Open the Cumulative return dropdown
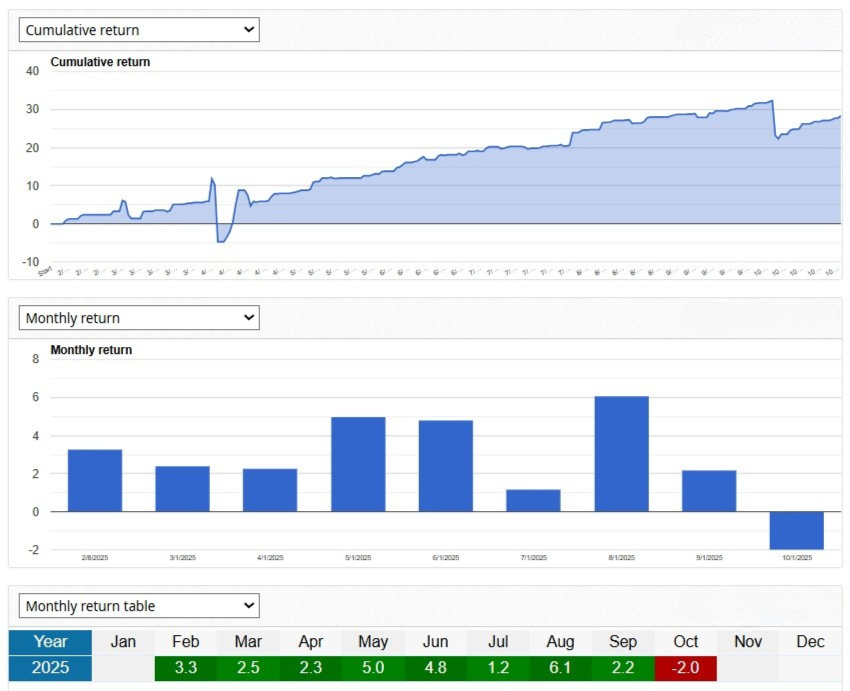The width and height of the screenshot is (850, 691). click(x=139, y=30)
